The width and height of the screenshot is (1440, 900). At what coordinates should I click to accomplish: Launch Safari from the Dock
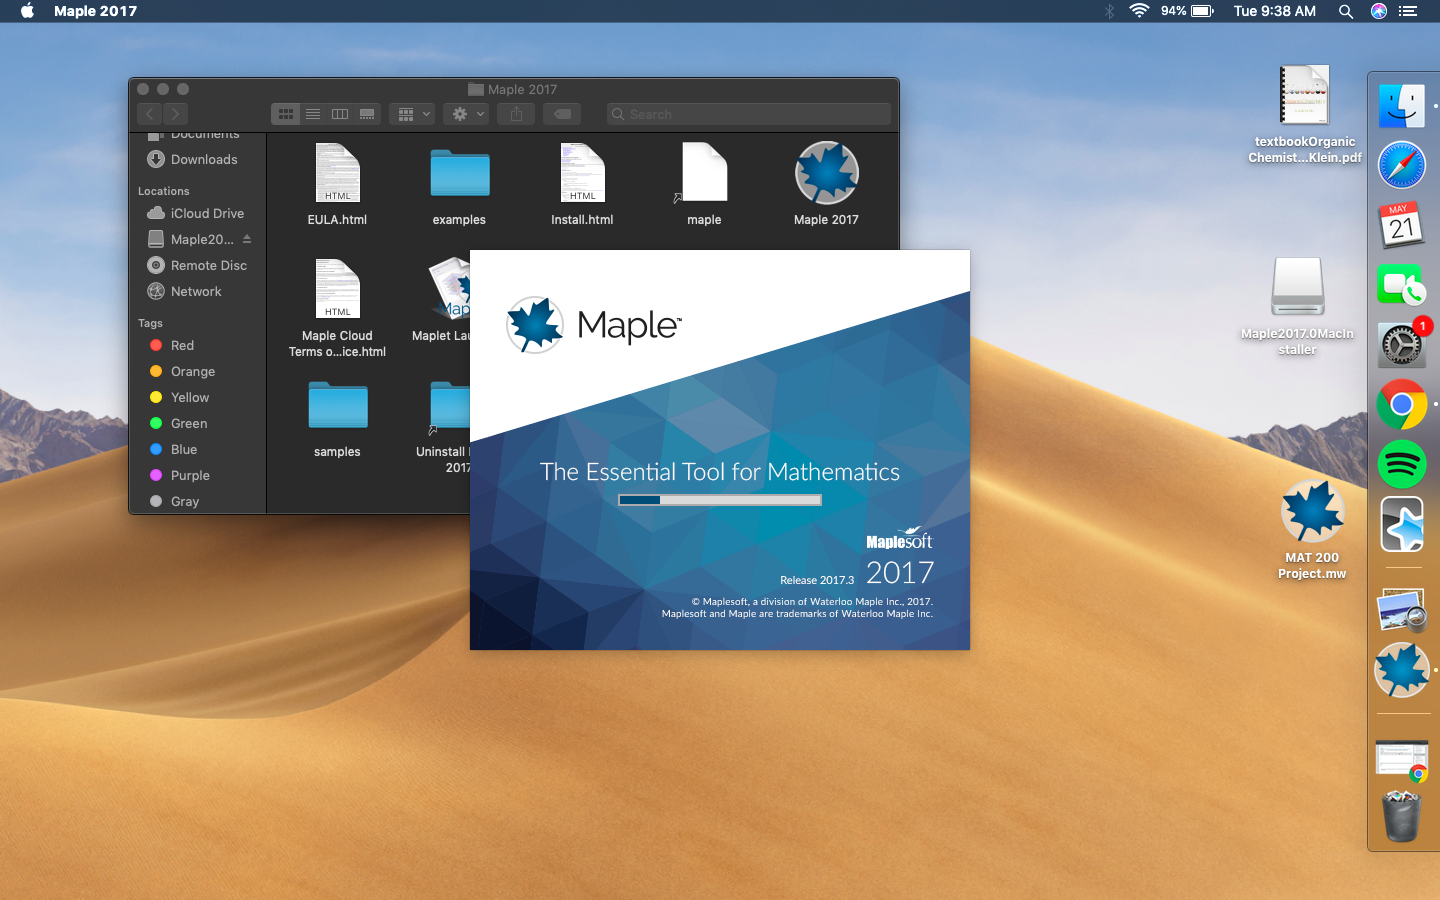pyautogui.click(x=1402, y=165)
